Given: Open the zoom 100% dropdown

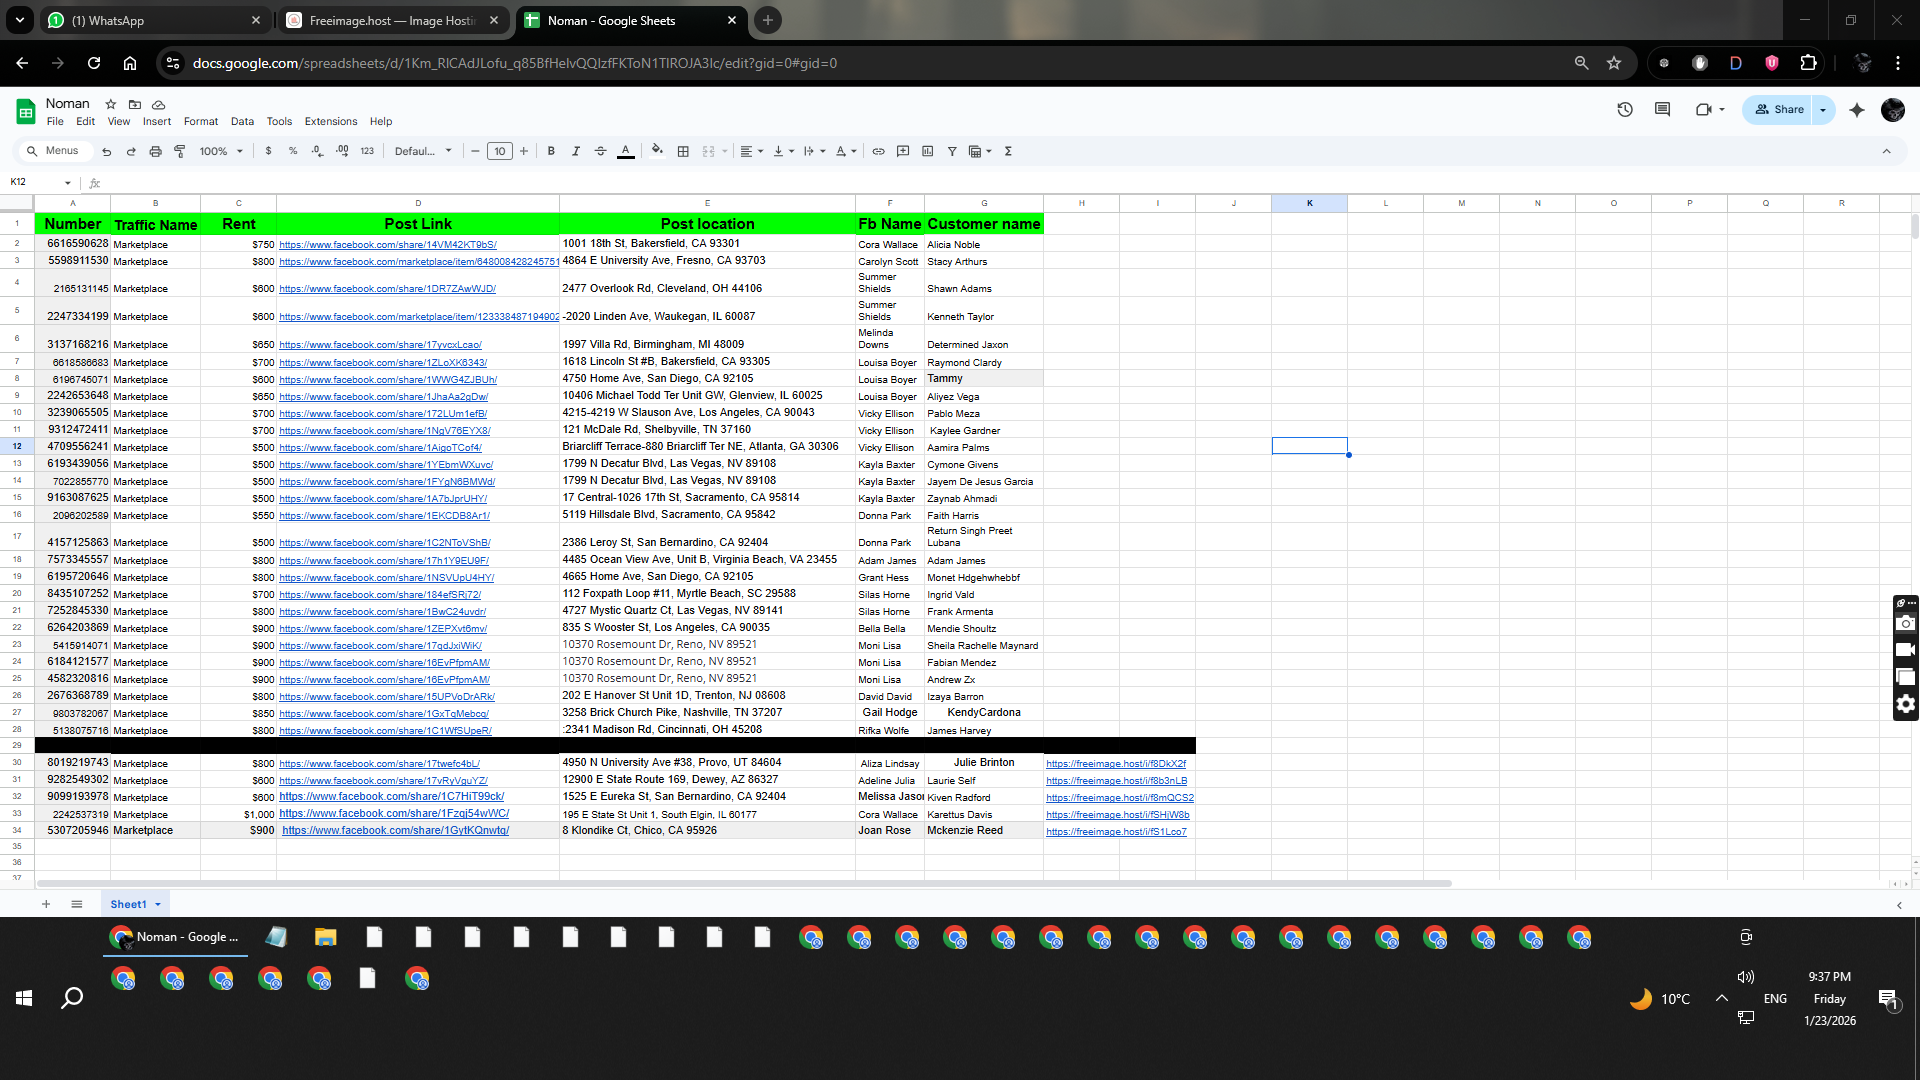Looking at the screenshot, I should click(221, 151).
